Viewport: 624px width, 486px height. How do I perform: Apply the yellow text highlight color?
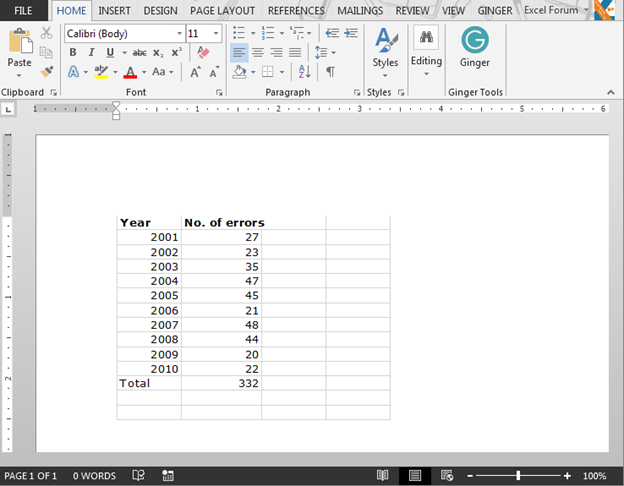pyautogui.click(x=101, y=72)
